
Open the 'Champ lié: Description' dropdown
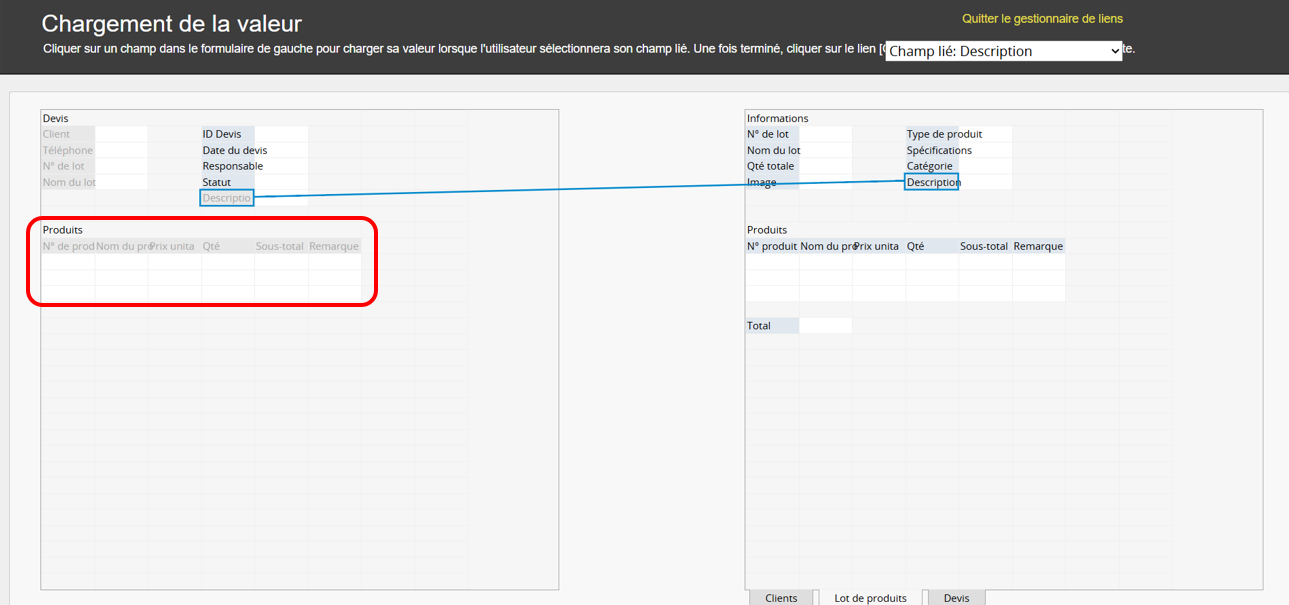click(x=1004, y=51)
